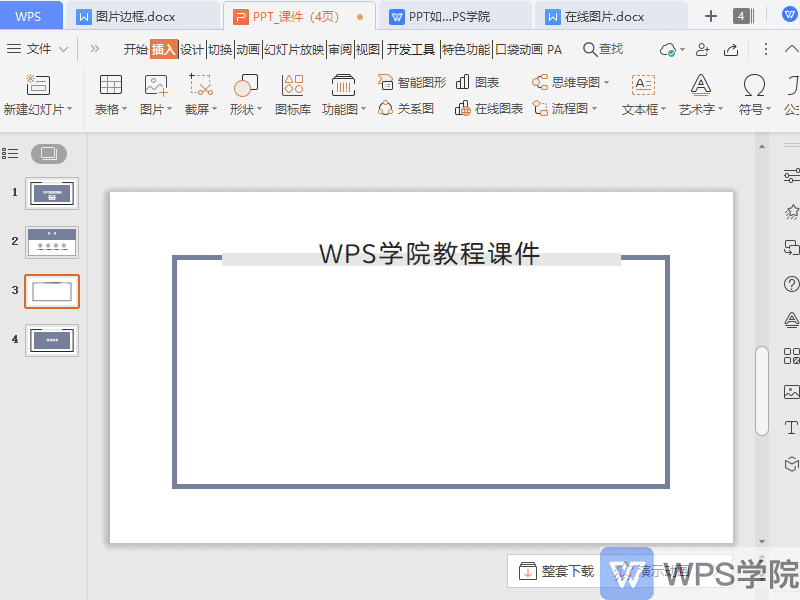Viewport: 800px width, 600px height.
Task: Click the Function Chart (功能图) icon
Action: pyautogui.click(x=343, y=85)
